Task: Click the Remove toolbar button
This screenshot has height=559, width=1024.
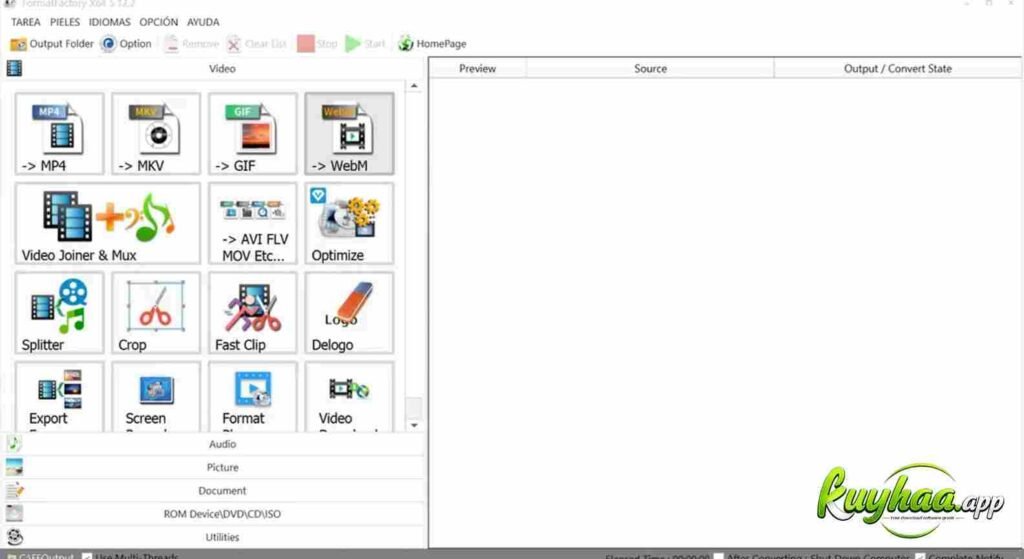Action: pos(191,44)
